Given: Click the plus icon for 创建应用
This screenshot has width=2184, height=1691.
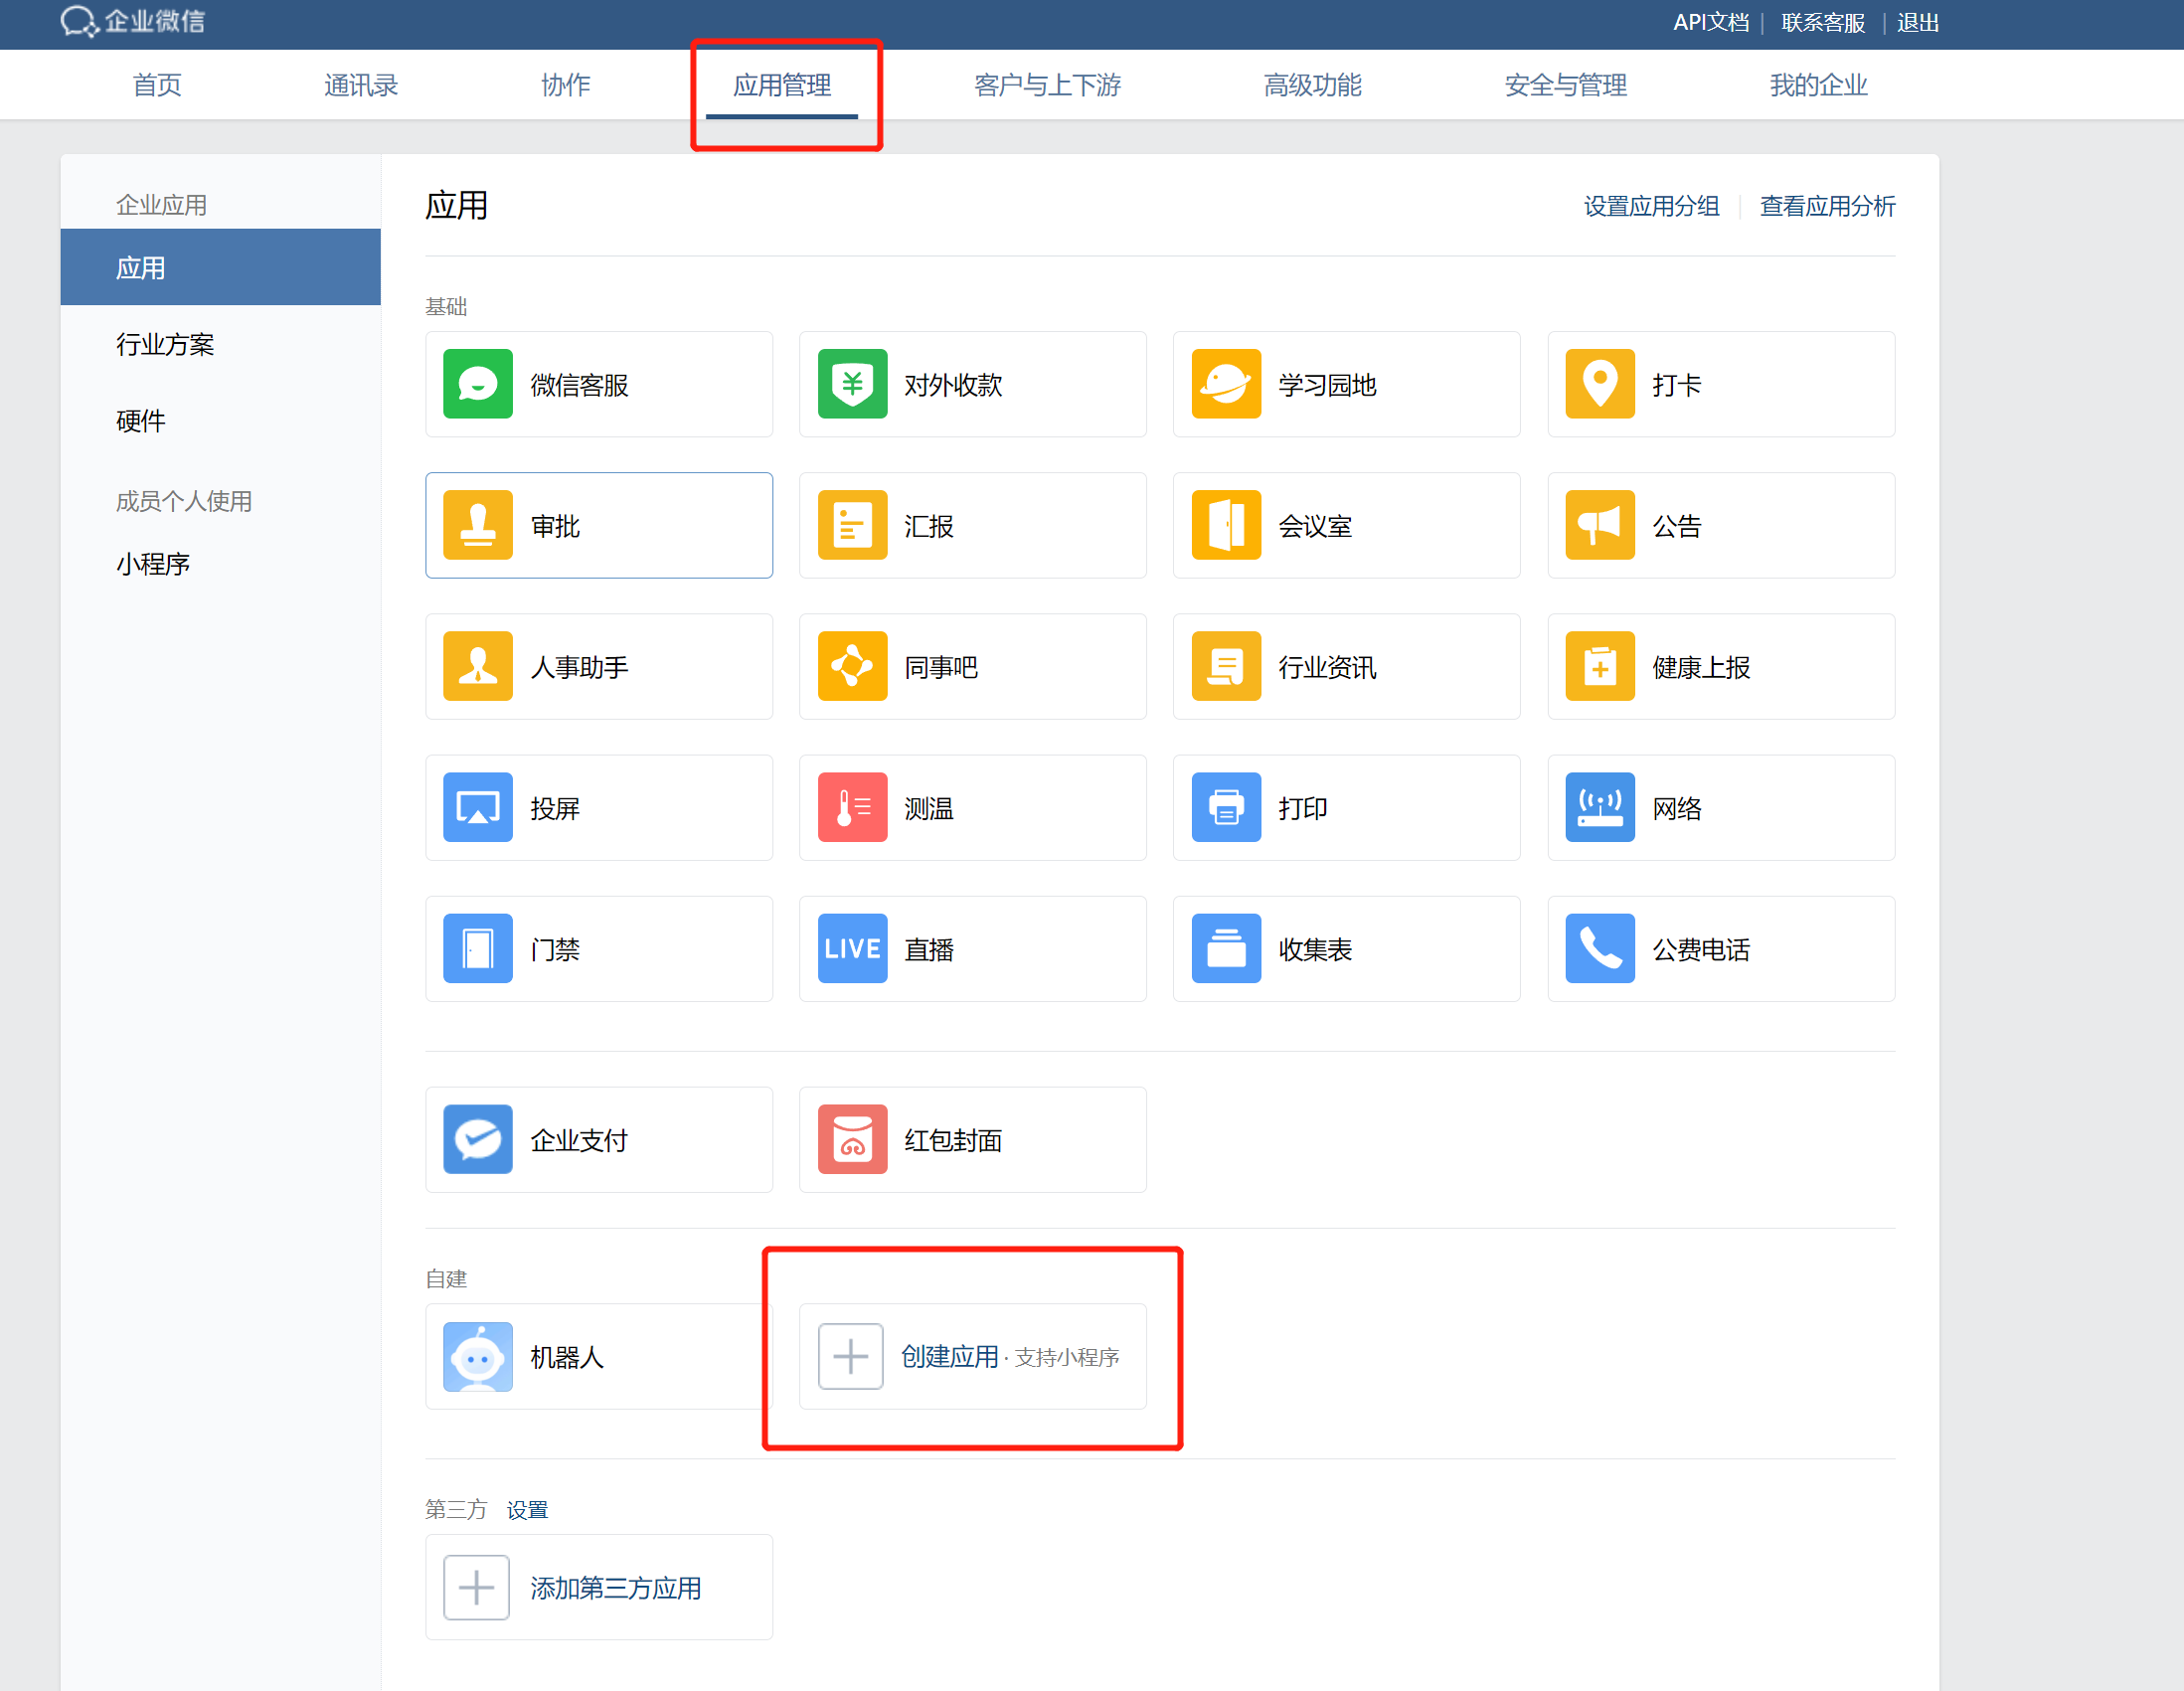Looking at the screenshot, I should [850, 1356].
